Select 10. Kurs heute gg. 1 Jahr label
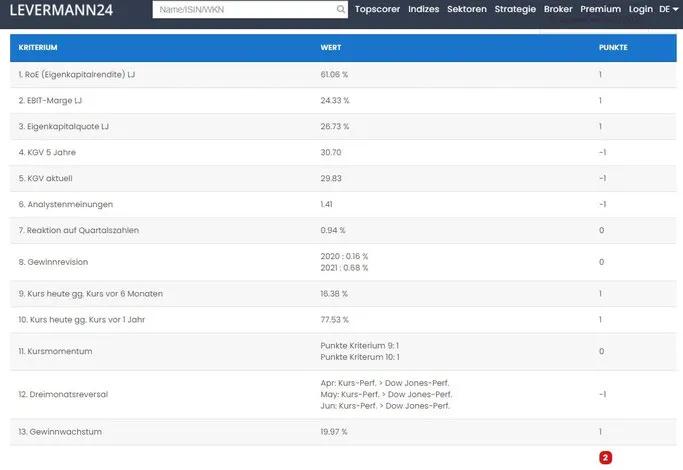This screenshot has width=683, height=470. 81,320
